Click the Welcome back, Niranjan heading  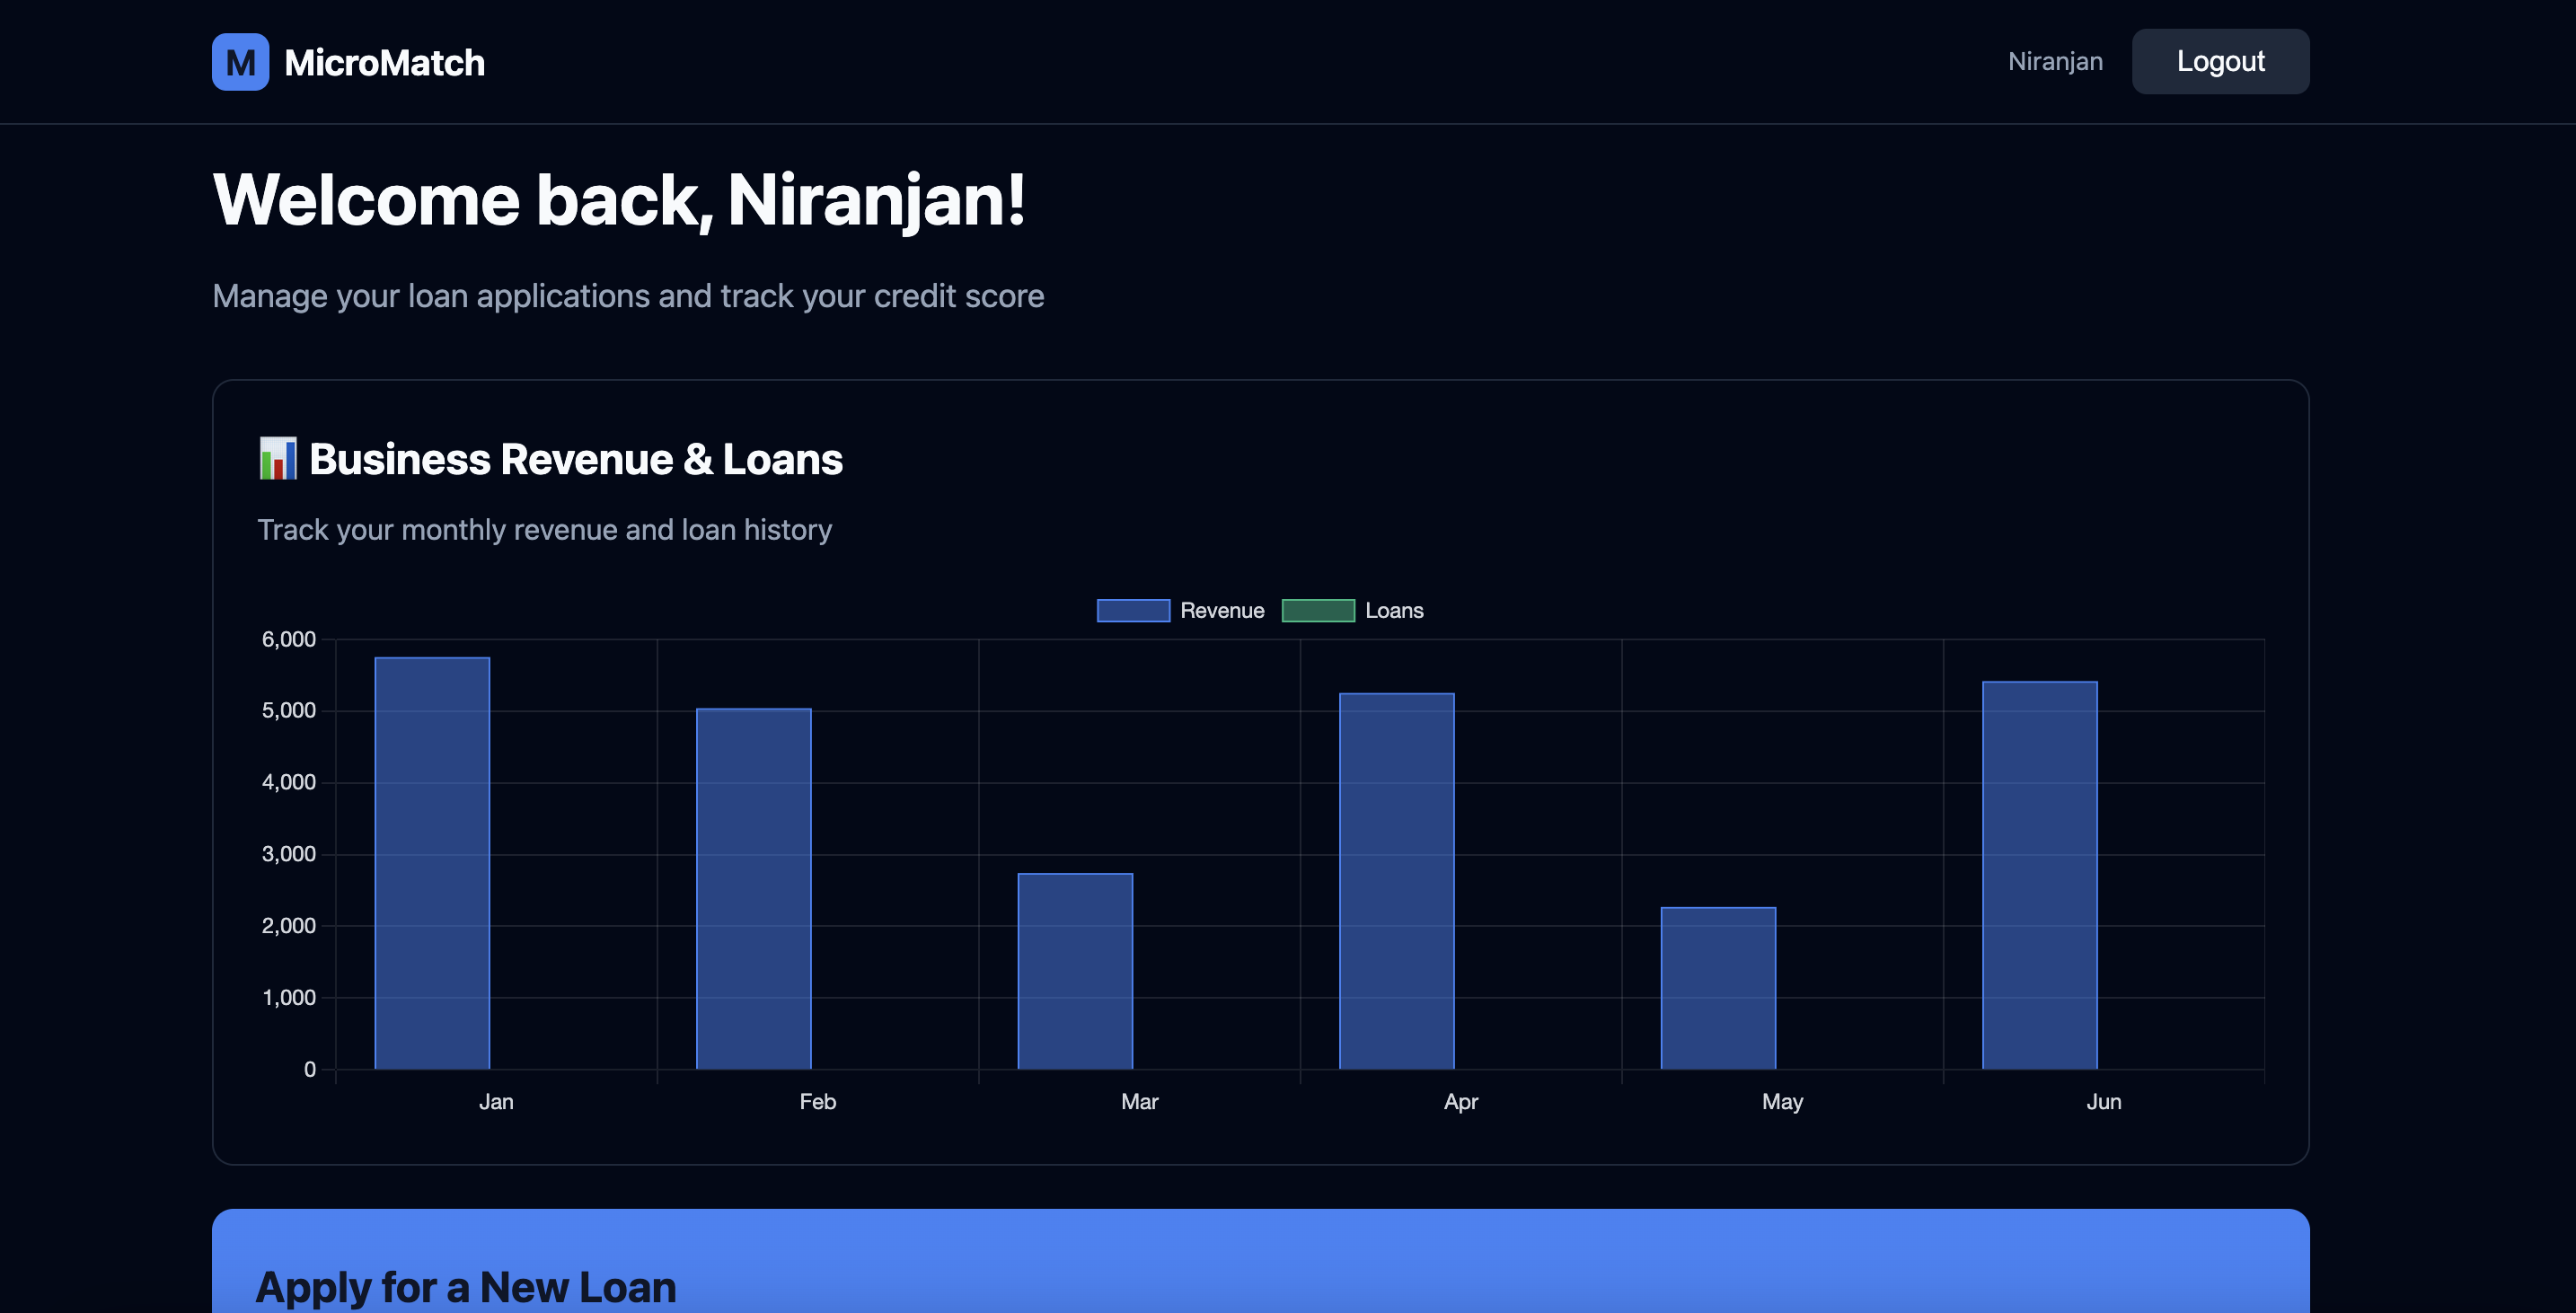[618, 200]
